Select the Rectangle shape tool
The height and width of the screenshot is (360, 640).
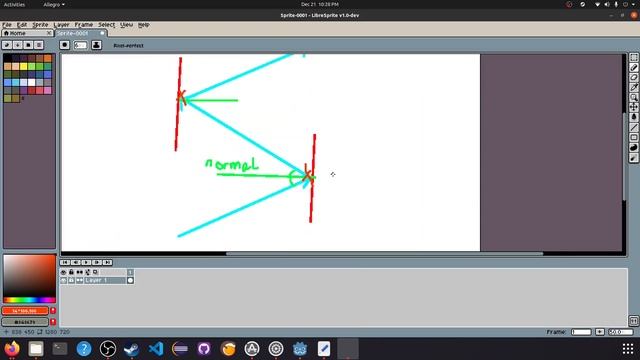(633, 138)
